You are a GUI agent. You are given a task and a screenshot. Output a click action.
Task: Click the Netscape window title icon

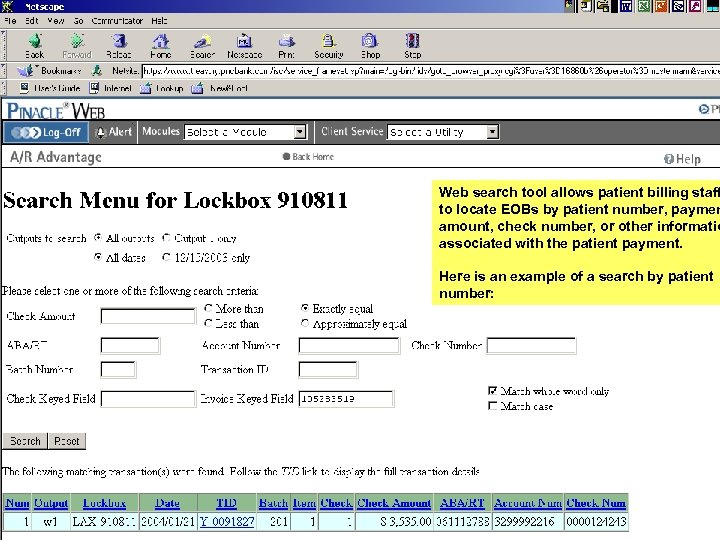[7, 6]
